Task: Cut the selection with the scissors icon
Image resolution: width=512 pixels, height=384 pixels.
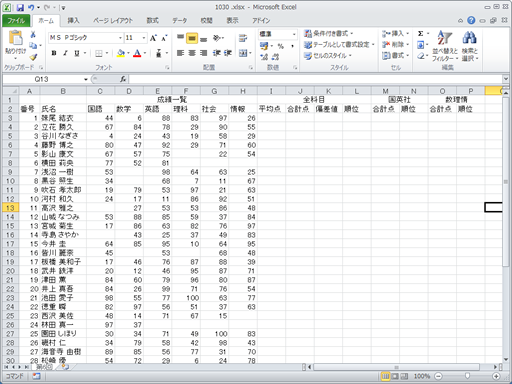Action: 33,35
